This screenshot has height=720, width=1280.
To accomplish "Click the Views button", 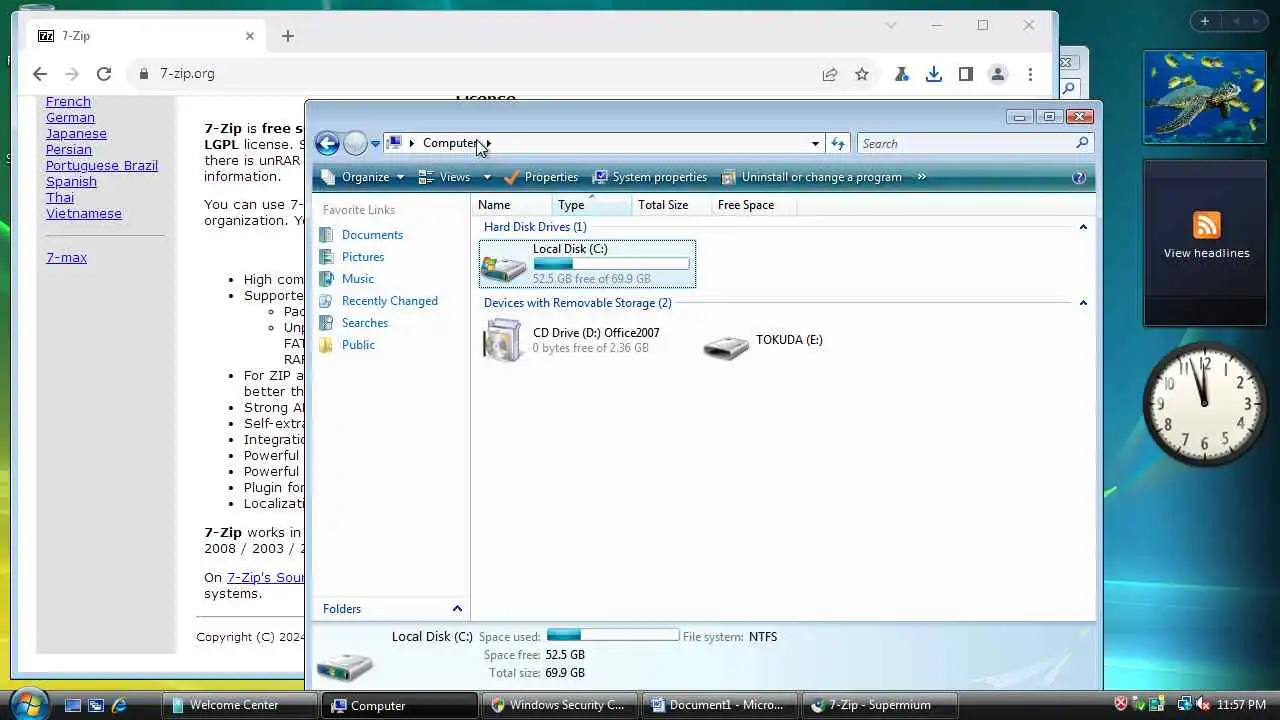I will 446,177.
